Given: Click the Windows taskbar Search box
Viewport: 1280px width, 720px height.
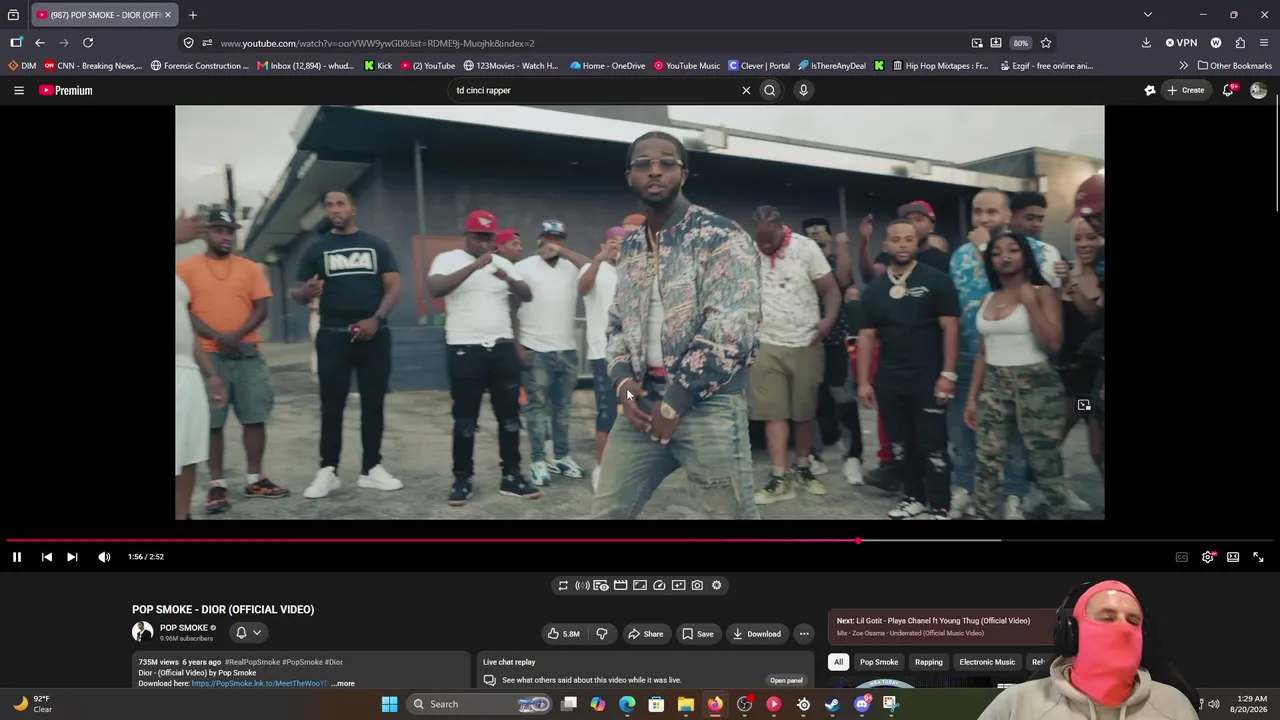Looking at the screenshot, I should pyautogui.click(x=481, y=704).
